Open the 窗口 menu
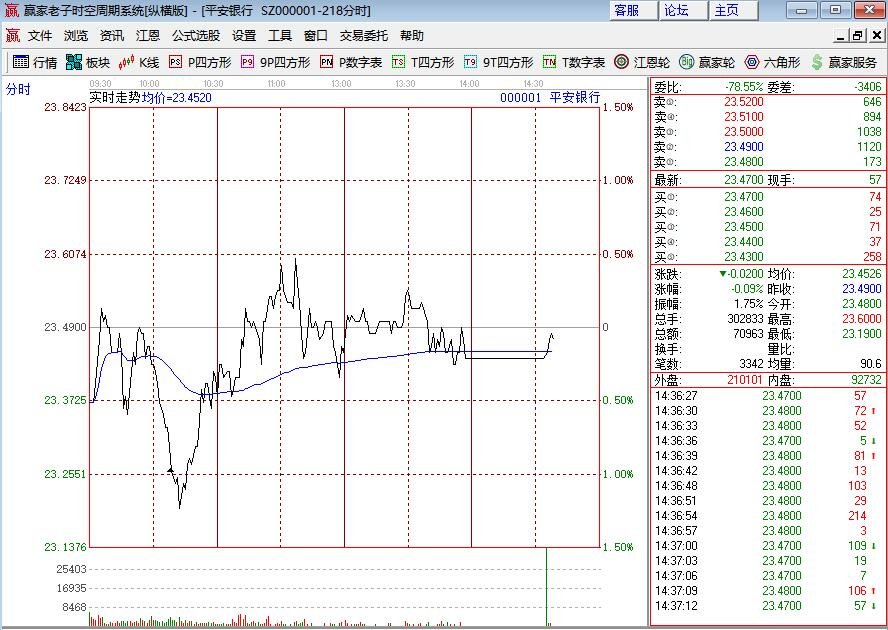The image size is (888, 630). pos(315,36)
